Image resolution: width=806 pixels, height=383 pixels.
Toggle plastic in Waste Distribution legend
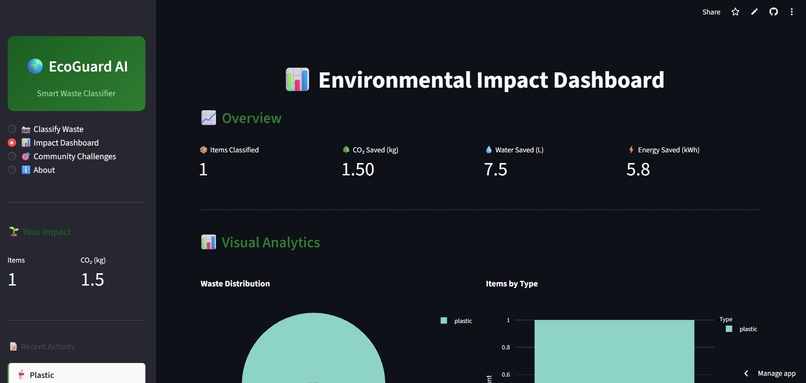pyautogui.click(x=456, y=321)
